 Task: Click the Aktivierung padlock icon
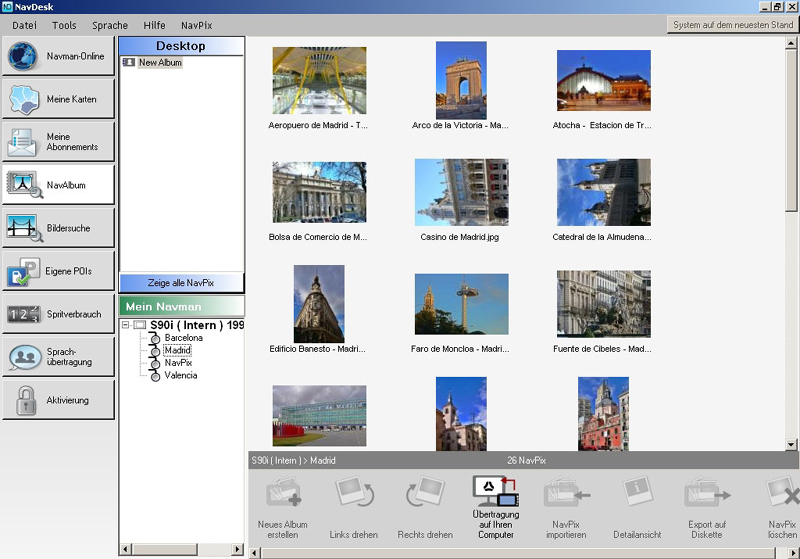[23, 400]
